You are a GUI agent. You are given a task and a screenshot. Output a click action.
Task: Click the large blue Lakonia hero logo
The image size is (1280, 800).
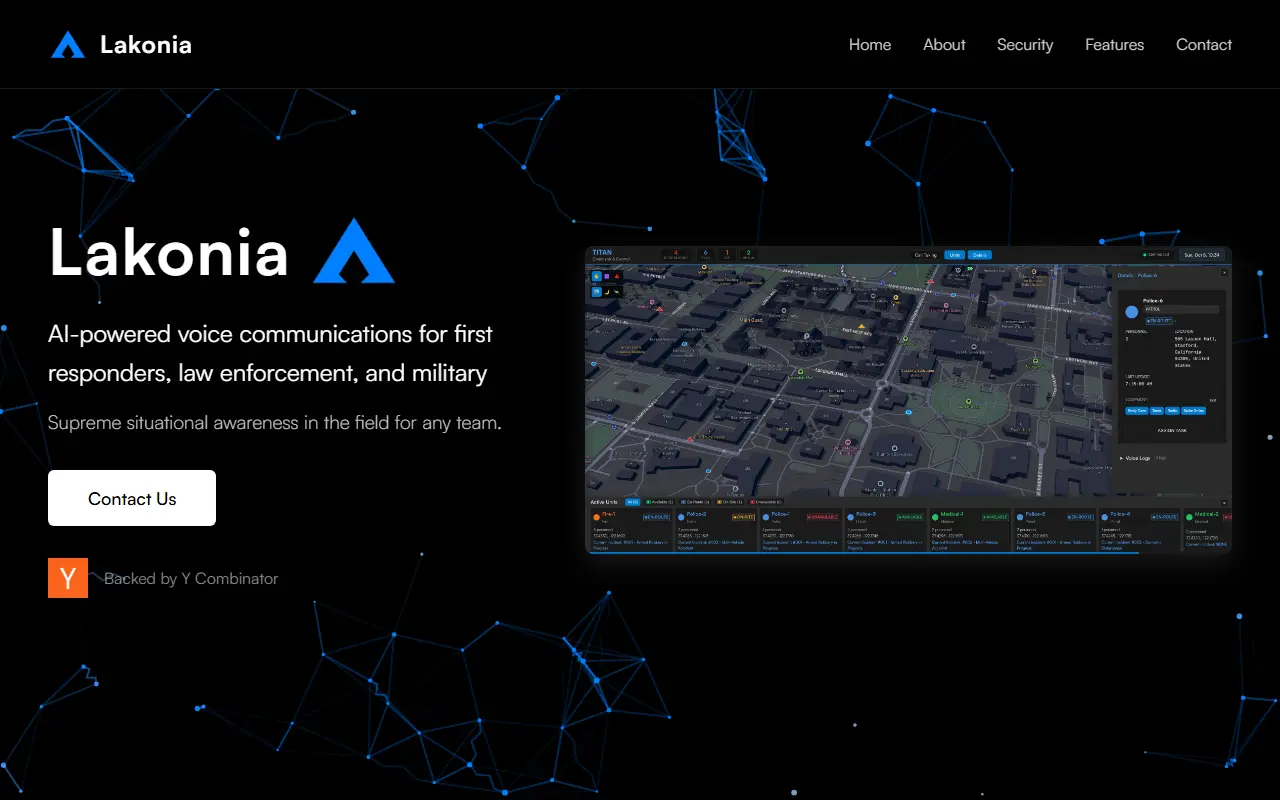354,252
